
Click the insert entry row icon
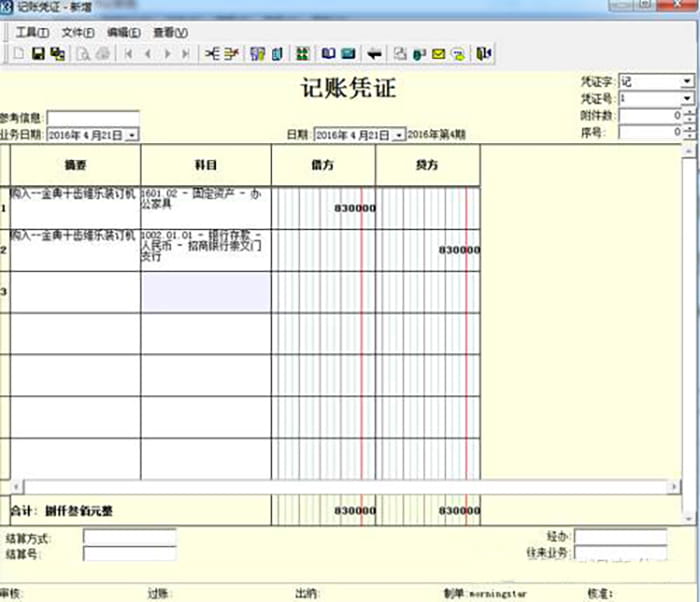tap(212, 53)
